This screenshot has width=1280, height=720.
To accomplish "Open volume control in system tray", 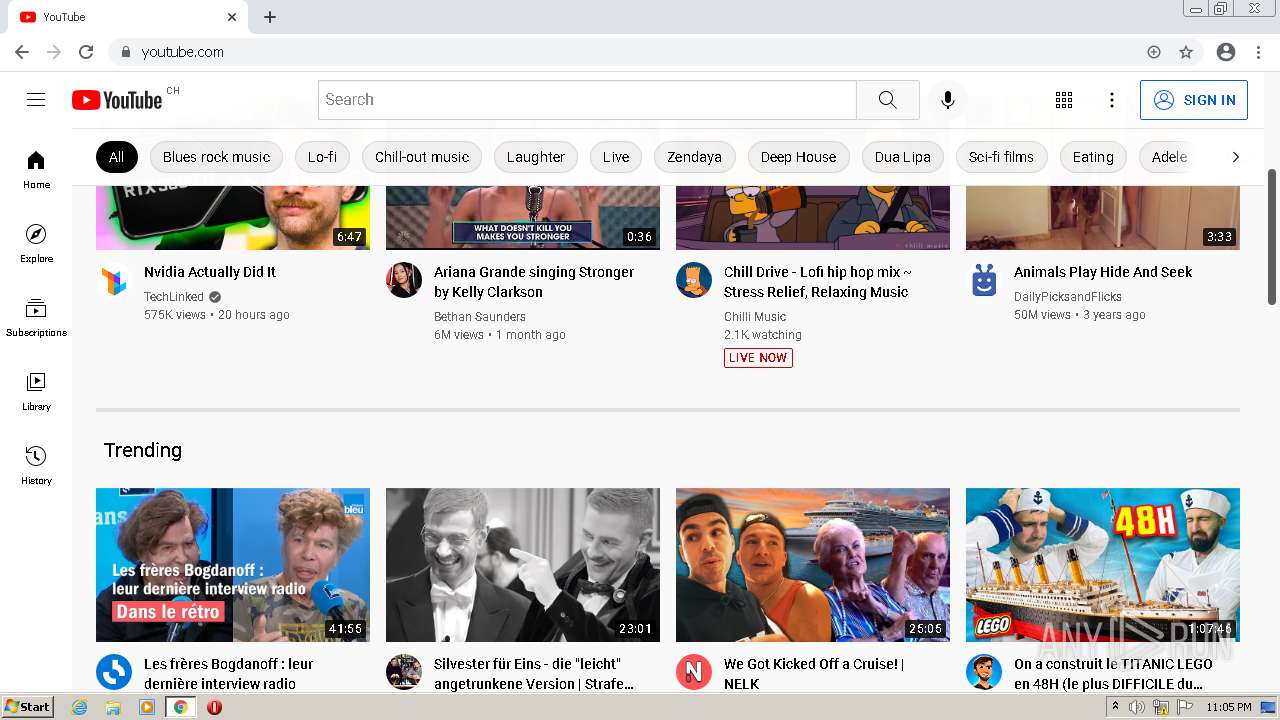I will point(1137,707).
